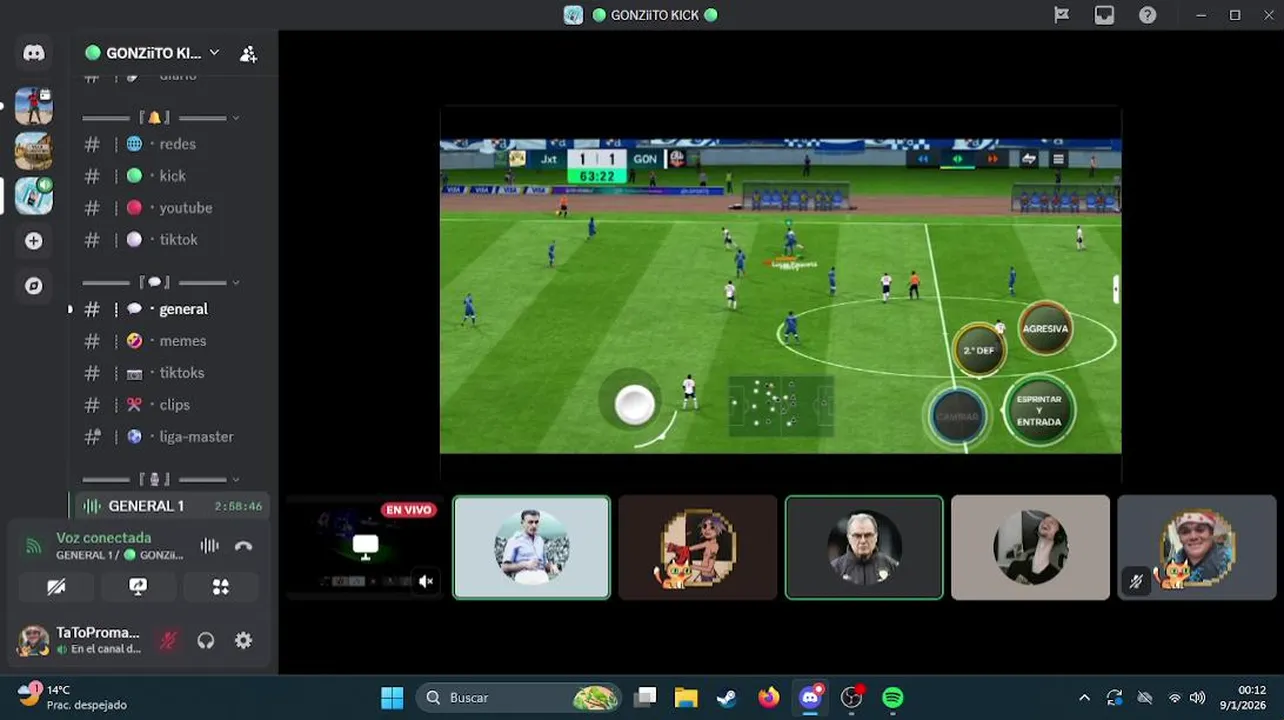Click the ESPRINTAR Y ENTRADA game button
Screen dimensions: 1284x720
pyautogui.click(x=1039, y=410)
